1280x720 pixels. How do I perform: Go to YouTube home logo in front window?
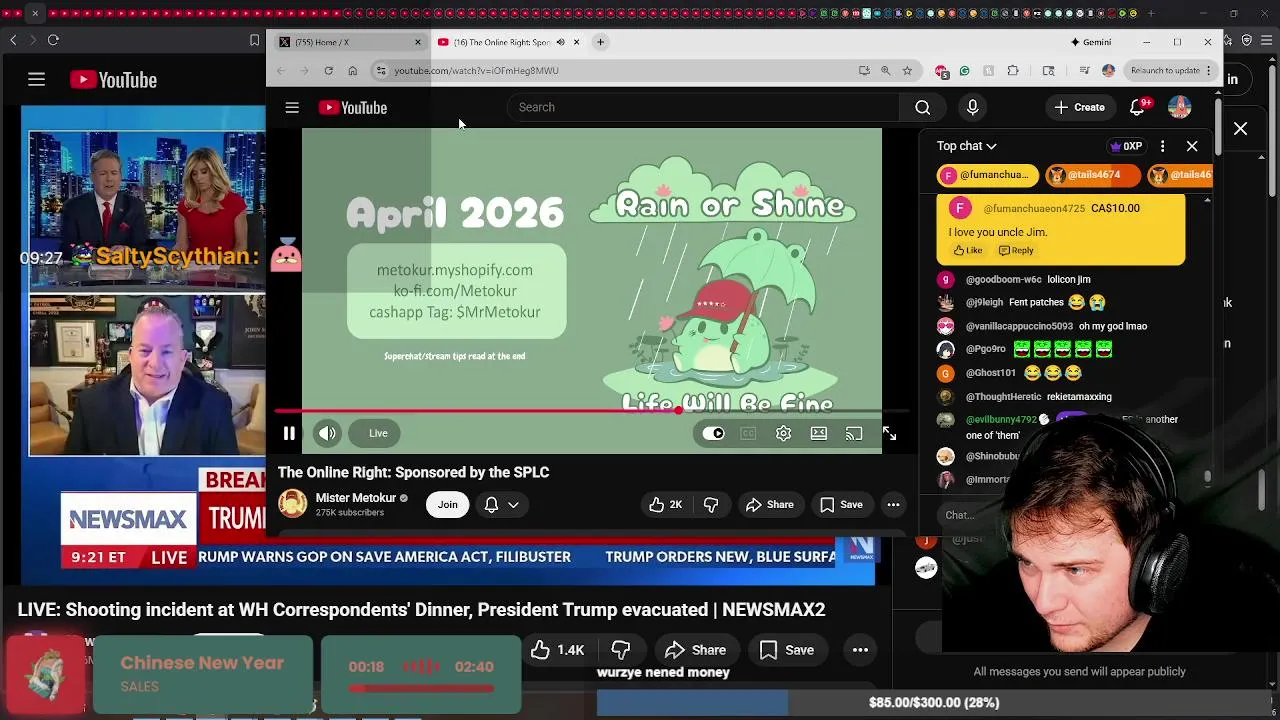point(353,107)
